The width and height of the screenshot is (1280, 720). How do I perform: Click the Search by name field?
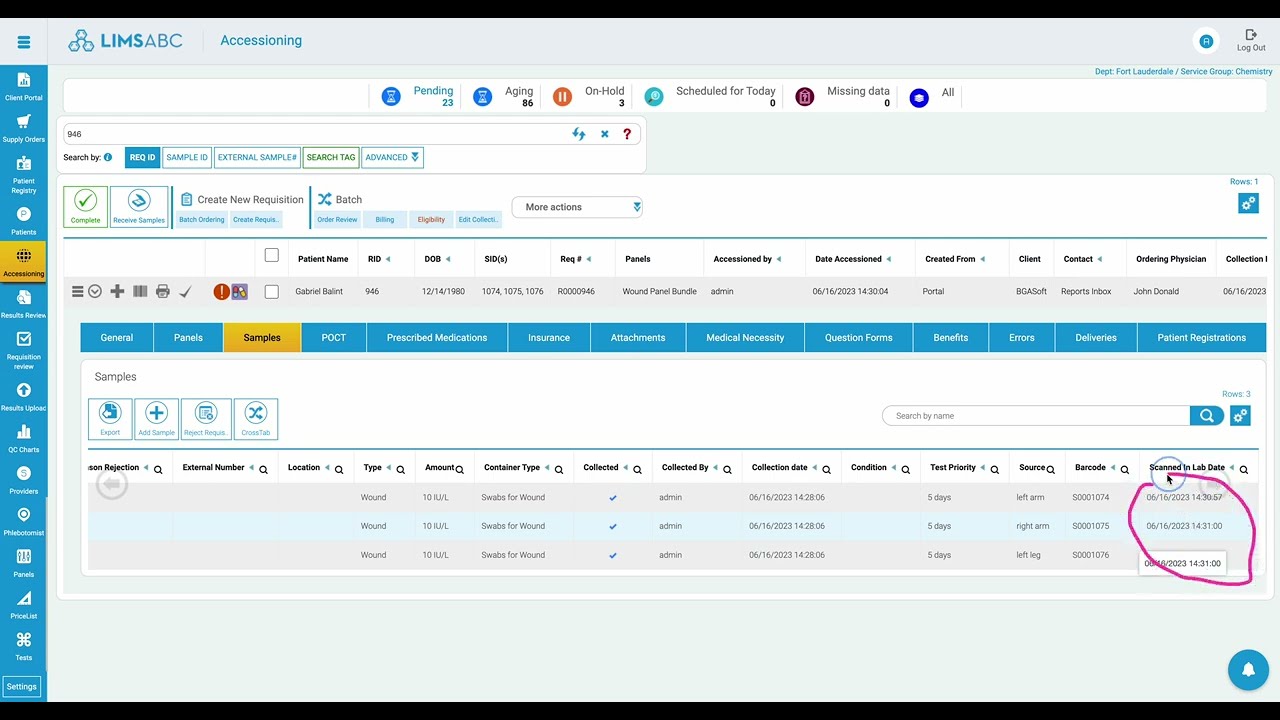pos(1036,416)
